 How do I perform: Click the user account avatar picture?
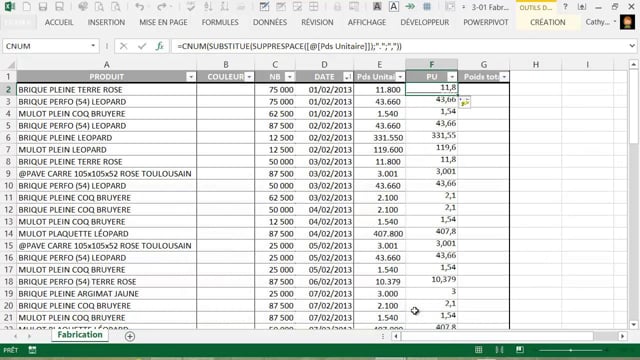point(627,22)
